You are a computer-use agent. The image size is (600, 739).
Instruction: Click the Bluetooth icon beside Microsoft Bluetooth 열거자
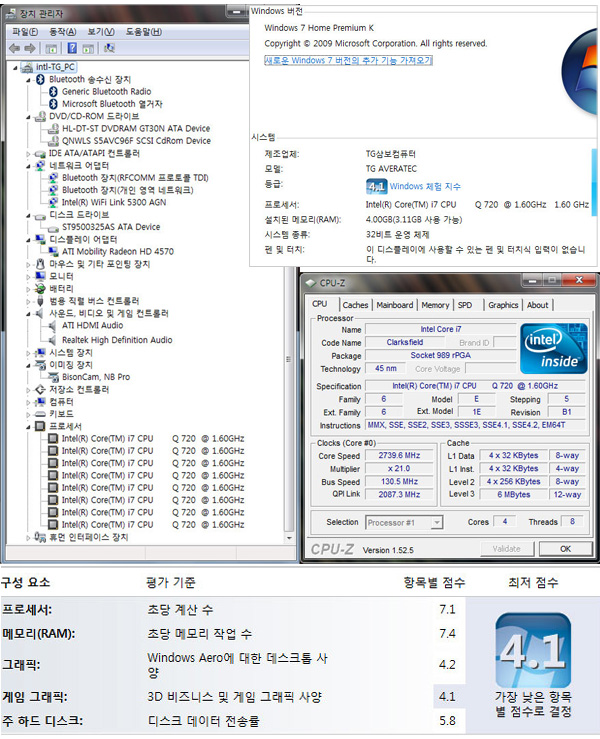pos(53,104)
